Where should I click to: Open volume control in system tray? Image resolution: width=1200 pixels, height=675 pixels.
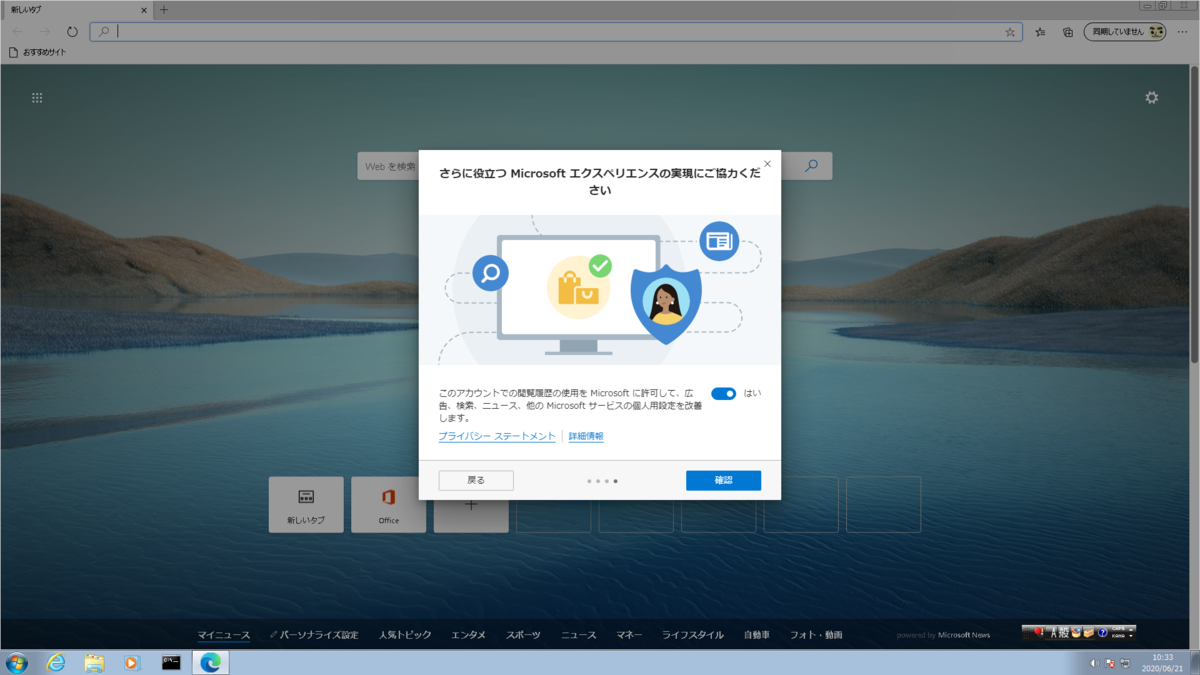click(1094, 663)
